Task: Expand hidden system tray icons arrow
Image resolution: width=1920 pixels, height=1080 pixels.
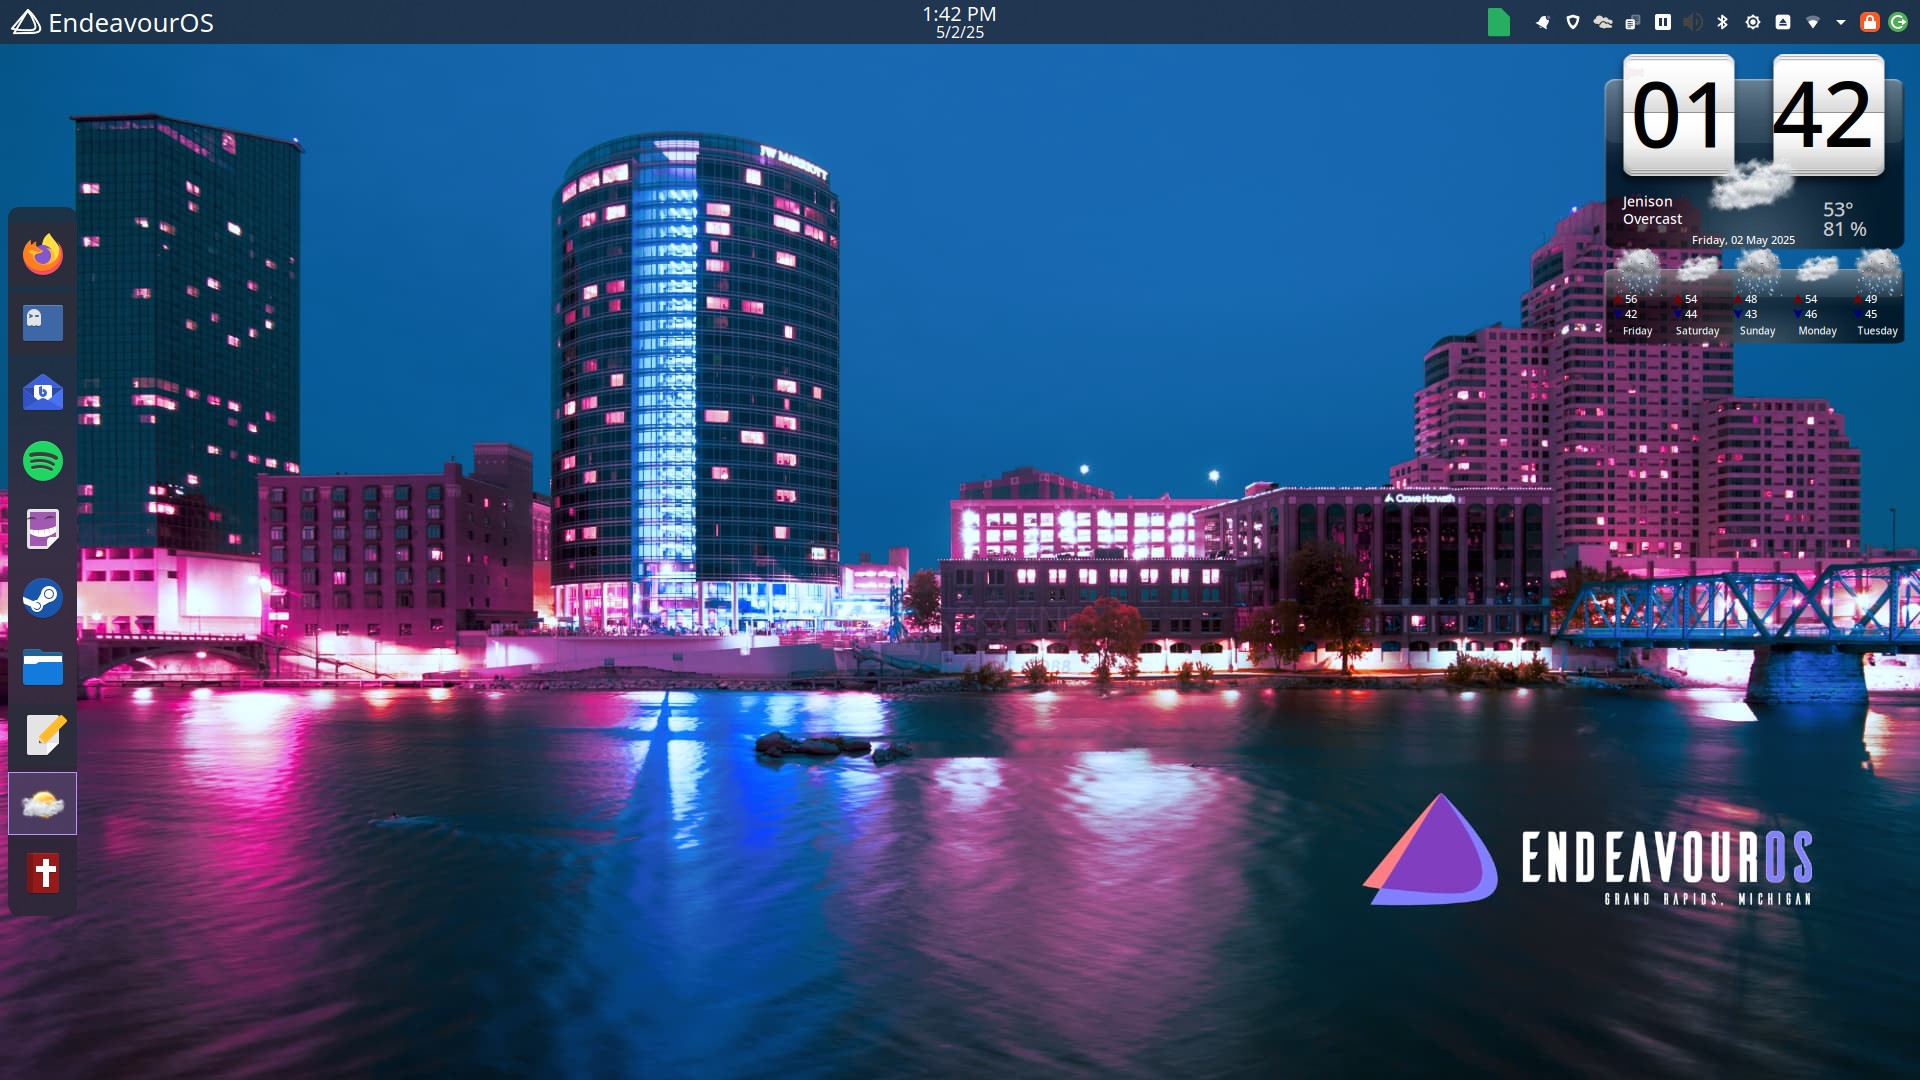Action: pos(1841,22)
